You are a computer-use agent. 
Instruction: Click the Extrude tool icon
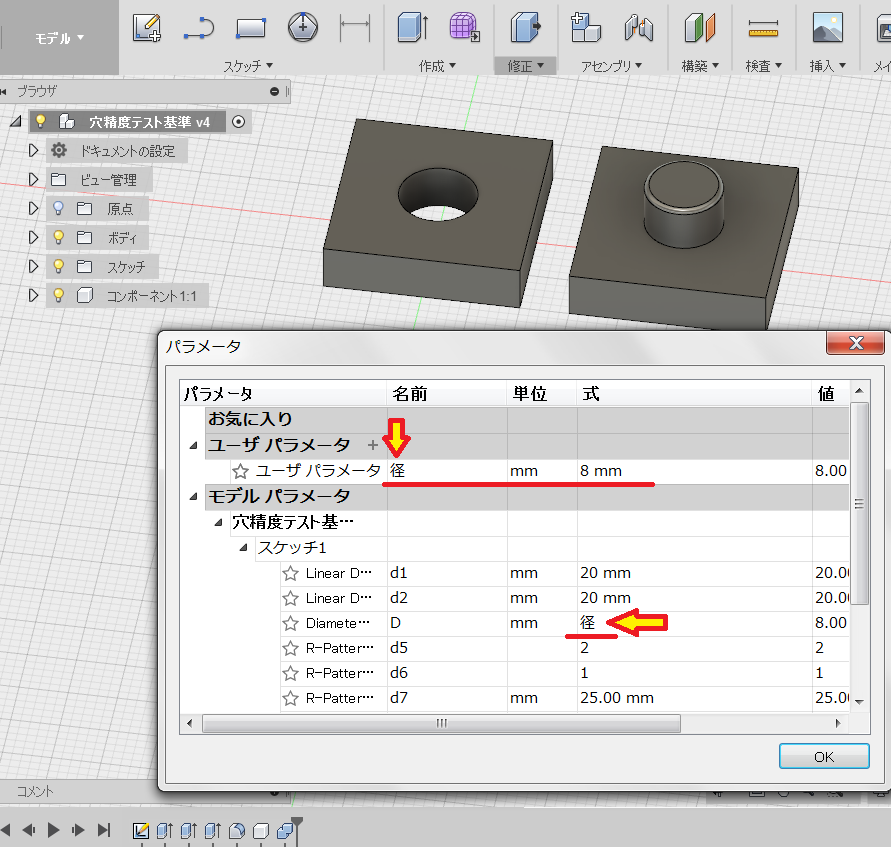pos(413,27)
